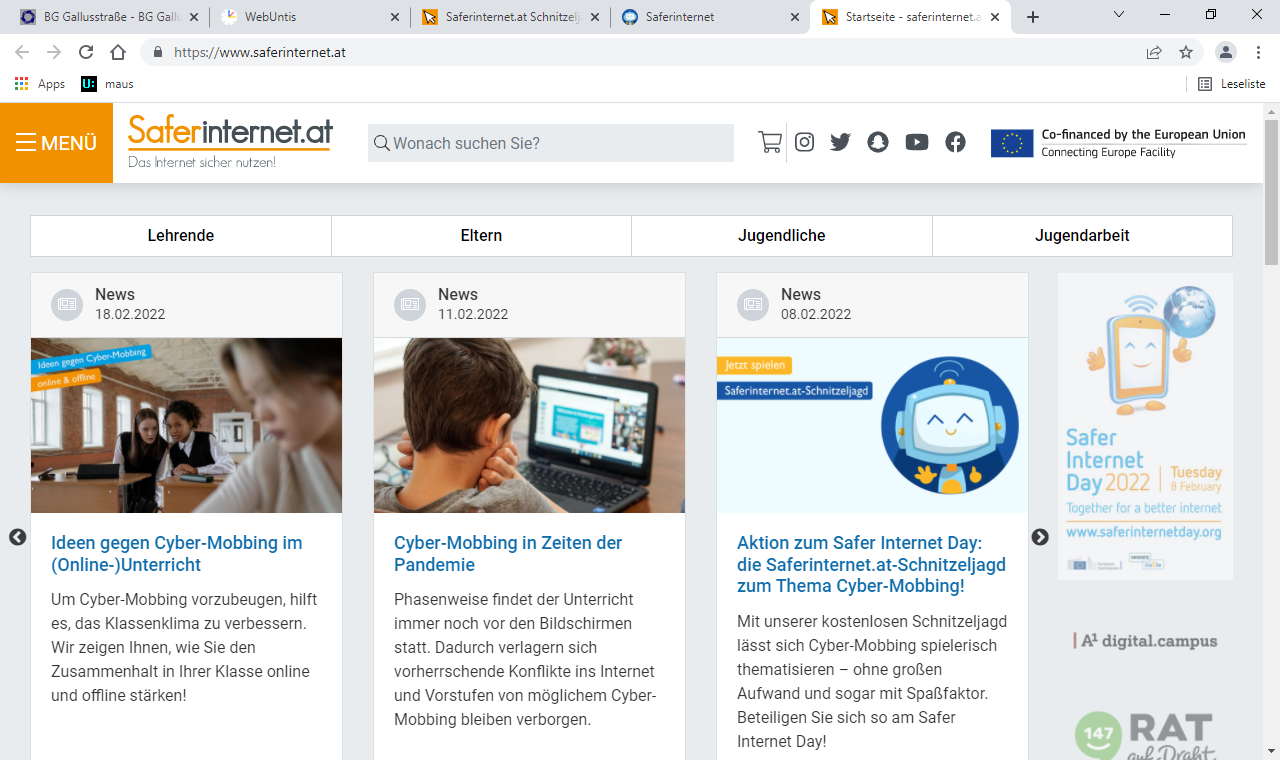
Task: Click the Jetzt spielen label on Schnitzeljagd image
Action: pyautogui.click(x=754, y=366)
